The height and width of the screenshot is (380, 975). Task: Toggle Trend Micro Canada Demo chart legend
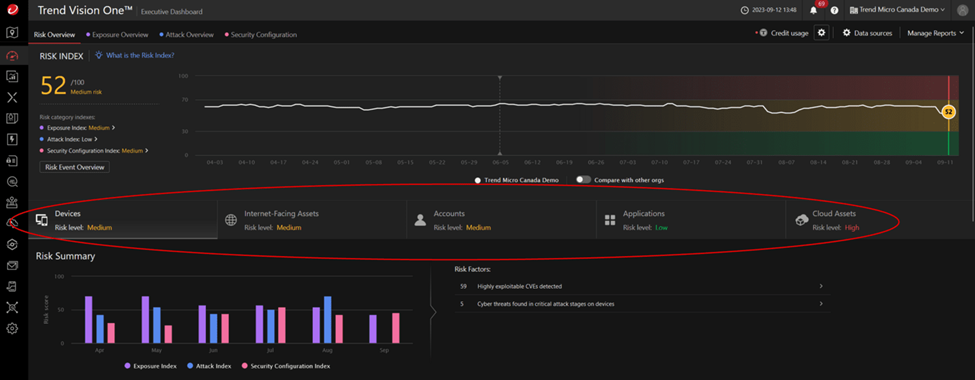[x=517, y=180]
